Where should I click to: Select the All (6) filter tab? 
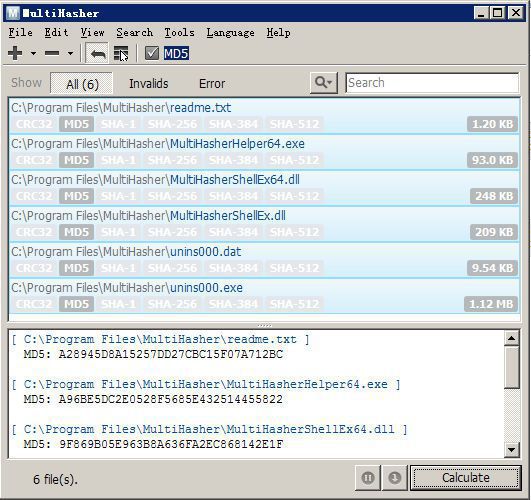coord(82,83)
